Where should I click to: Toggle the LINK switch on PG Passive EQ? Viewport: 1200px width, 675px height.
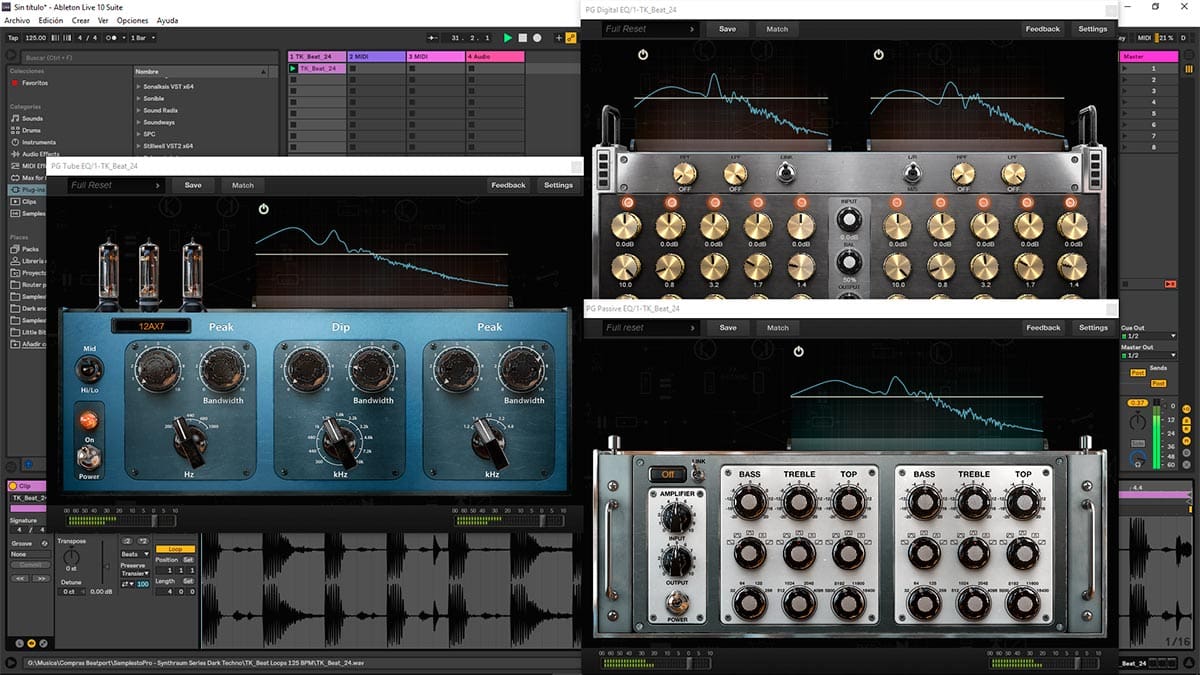click(699, 473)
